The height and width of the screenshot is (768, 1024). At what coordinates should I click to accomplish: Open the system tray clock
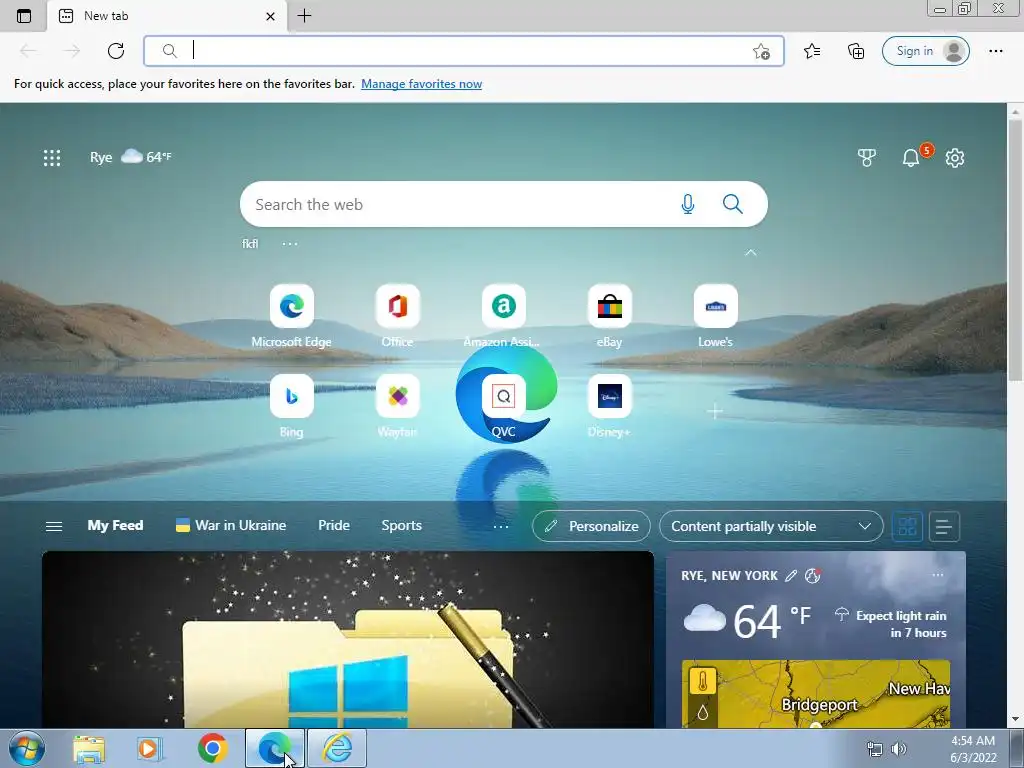point(973,749)
